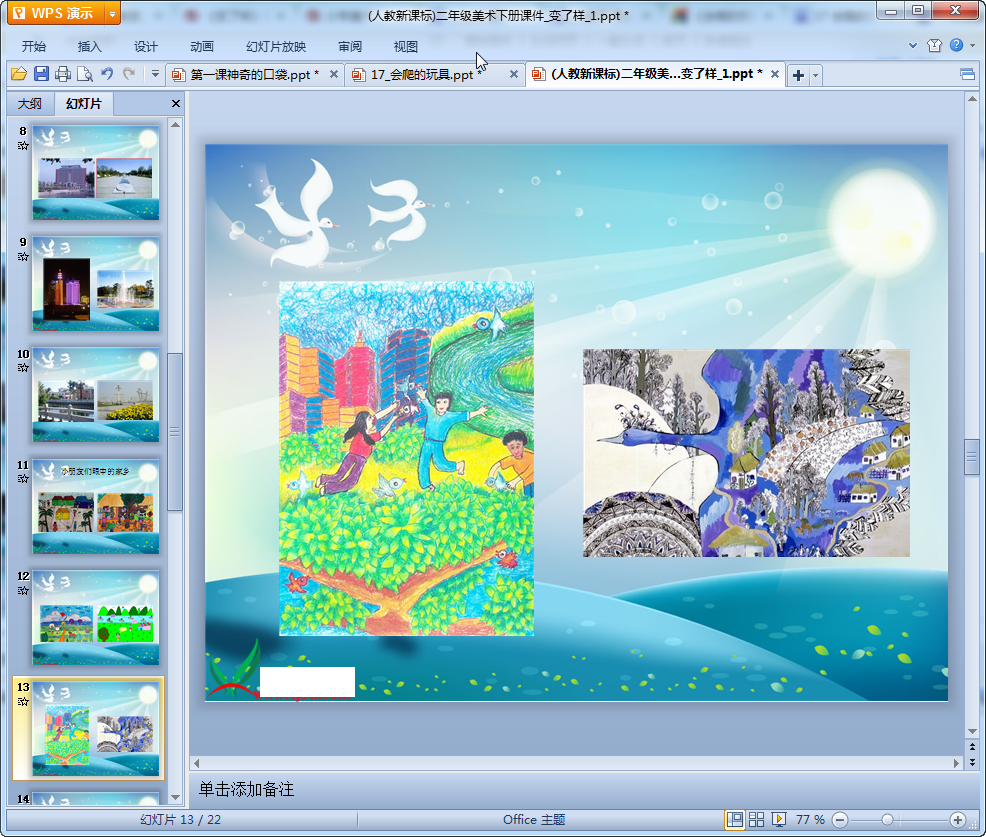Select slide 8 thumbnail
The width and height of the screenshot is (986, 837).
pos(96,173)
